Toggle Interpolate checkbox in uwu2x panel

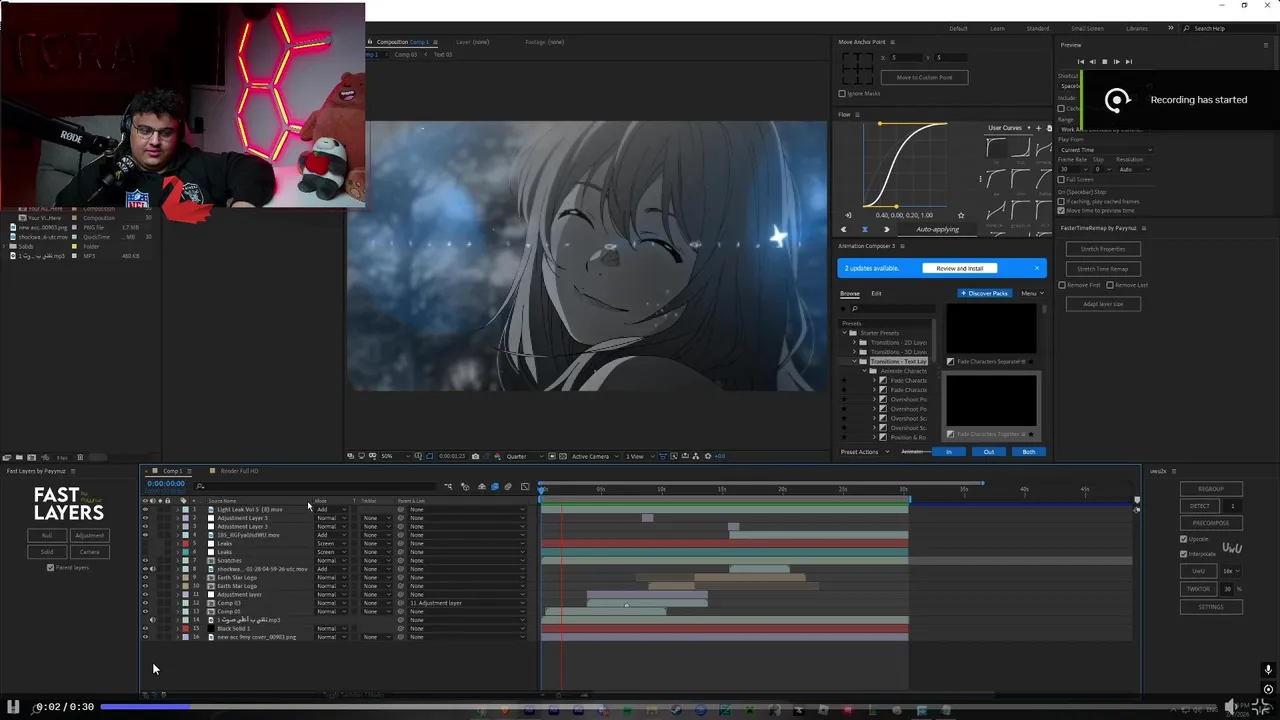coord(1184,554)
